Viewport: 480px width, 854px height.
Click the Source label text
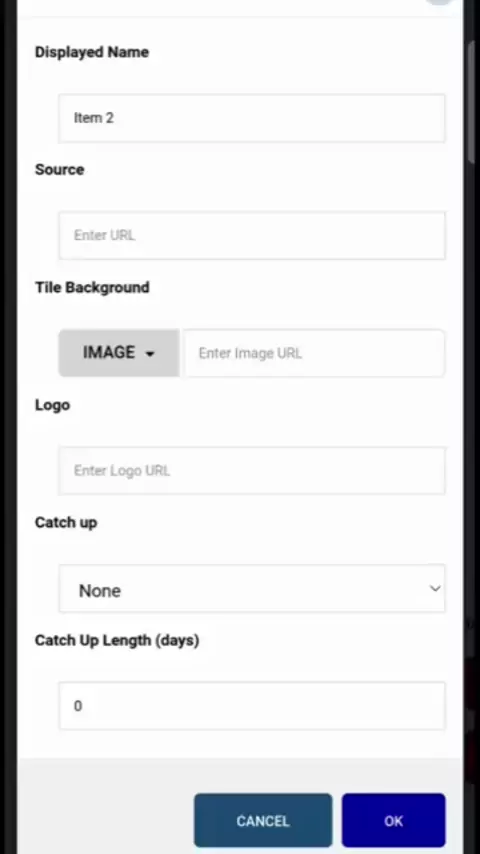[x=59, y=169]
